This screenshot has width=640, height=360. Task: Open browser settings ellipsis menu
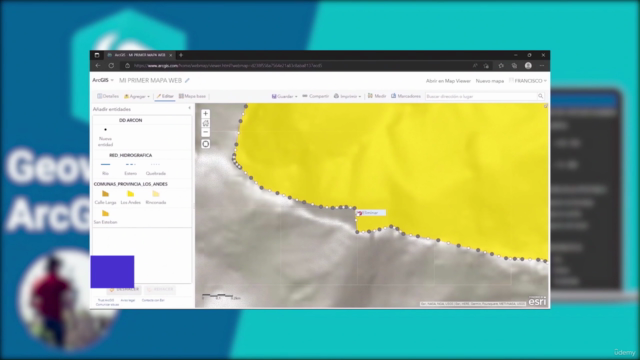pos(542,65)
